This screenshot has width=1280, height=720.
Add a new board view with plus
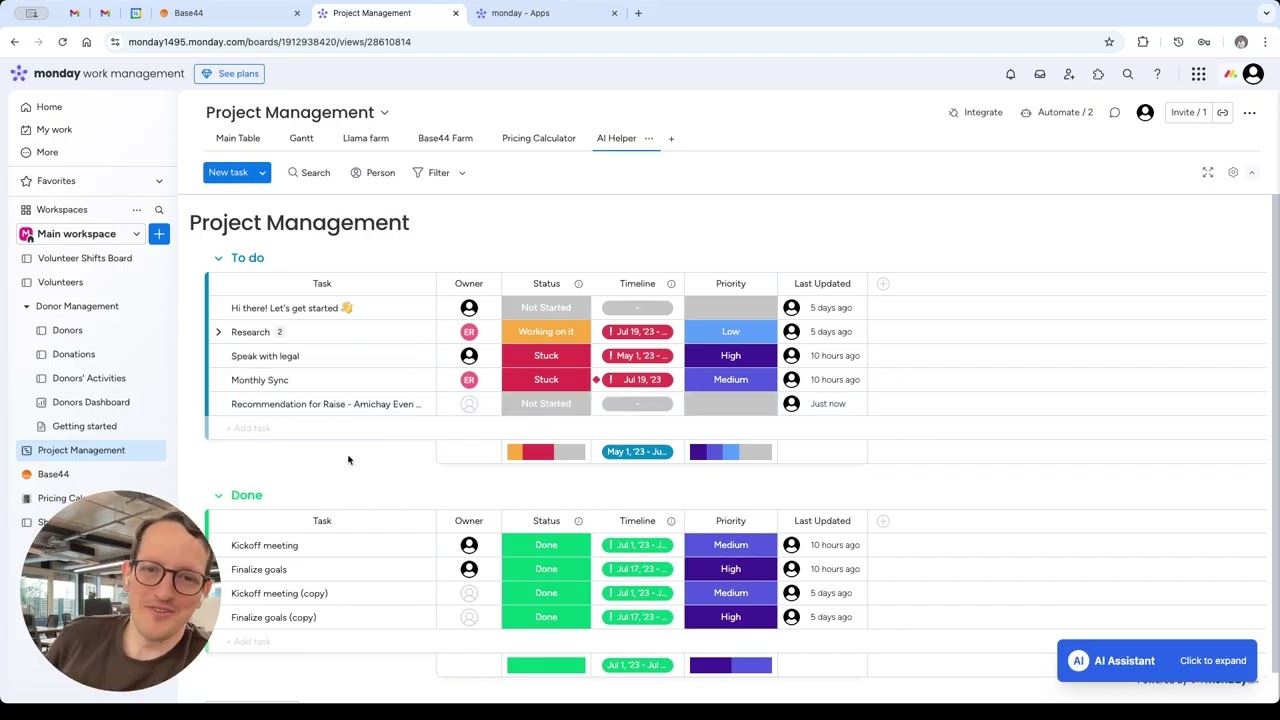(671, 139)
